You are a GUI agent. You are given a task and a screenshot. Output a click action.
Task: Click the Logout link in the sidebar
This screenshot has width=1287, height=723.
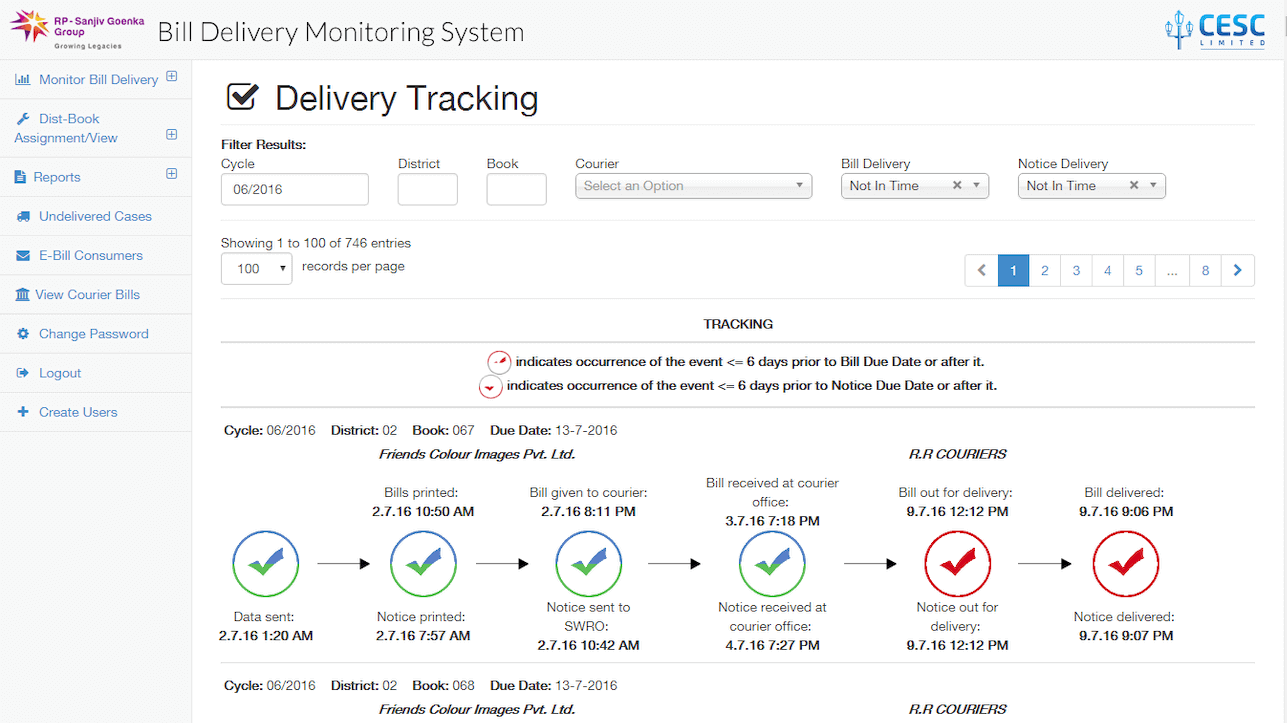60,373
